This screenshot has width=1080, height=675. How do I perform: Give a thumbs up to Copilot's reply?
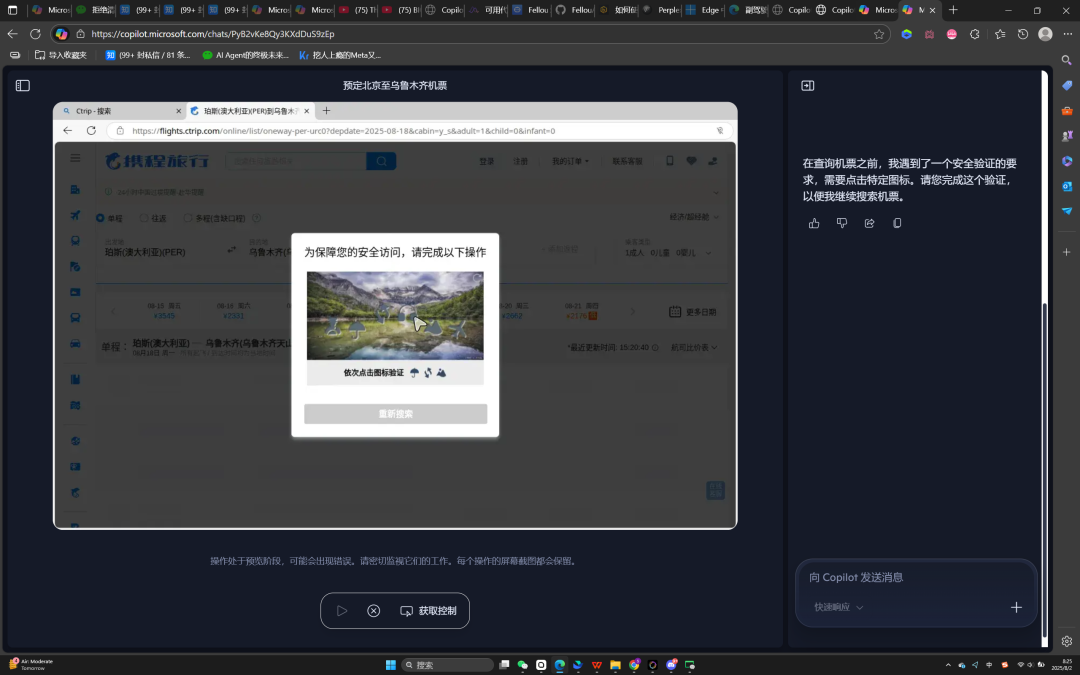(813, 223)
